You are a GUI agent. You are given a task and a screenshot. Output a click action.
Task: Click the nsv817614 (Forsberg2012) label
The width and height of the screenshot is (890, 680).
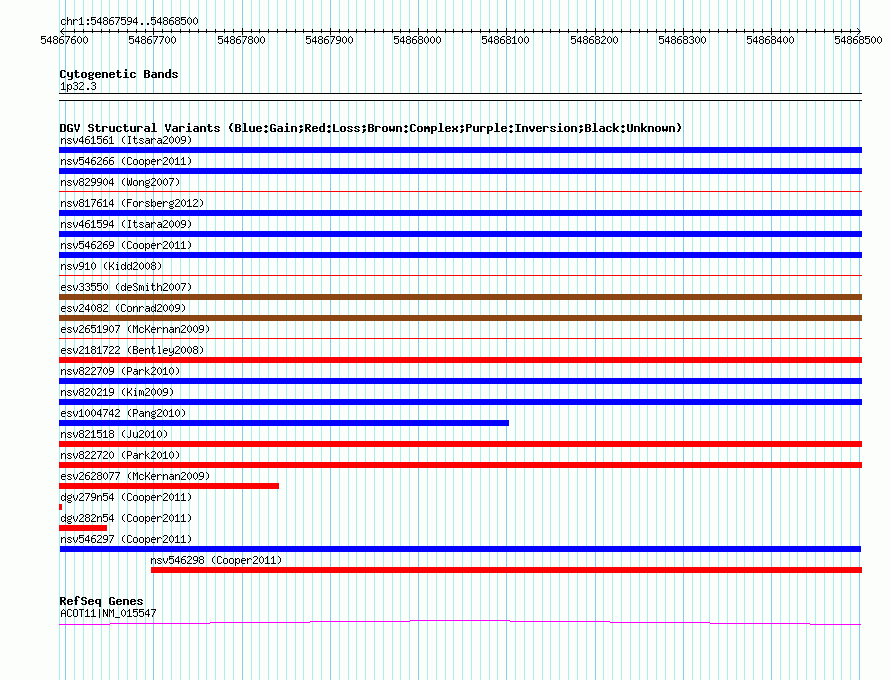click(132, 203)
